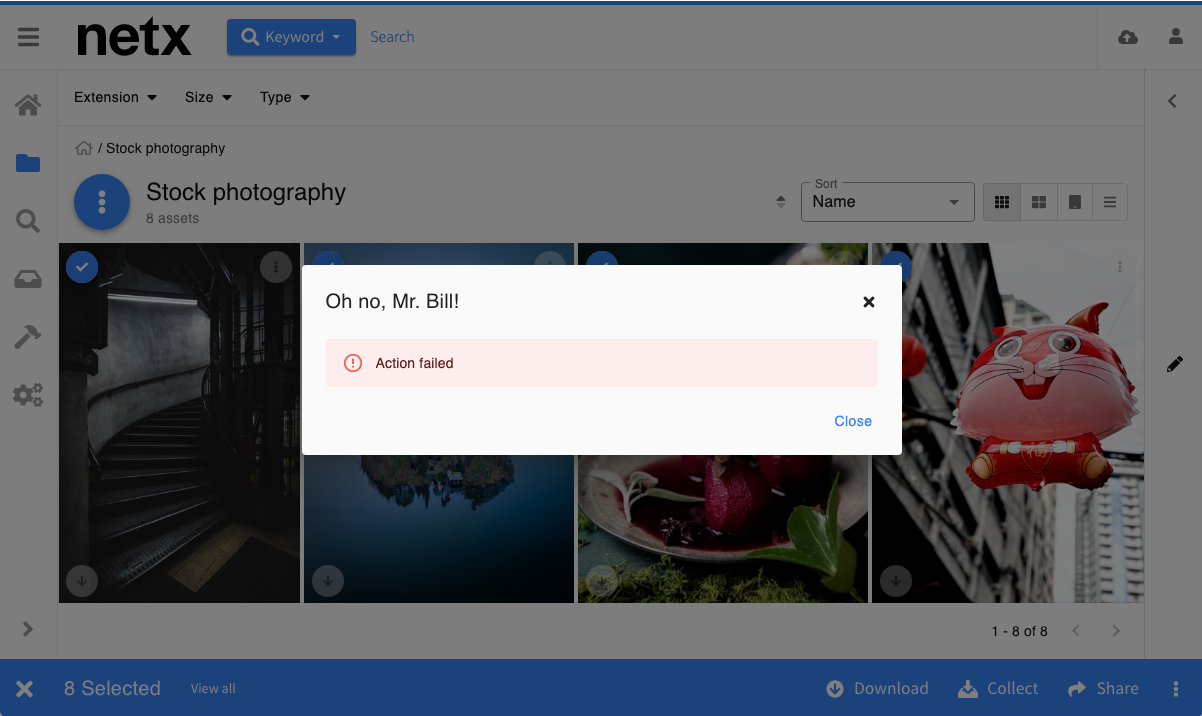Switch to single card view
Screen dimensions: 1202x716
1075,202
